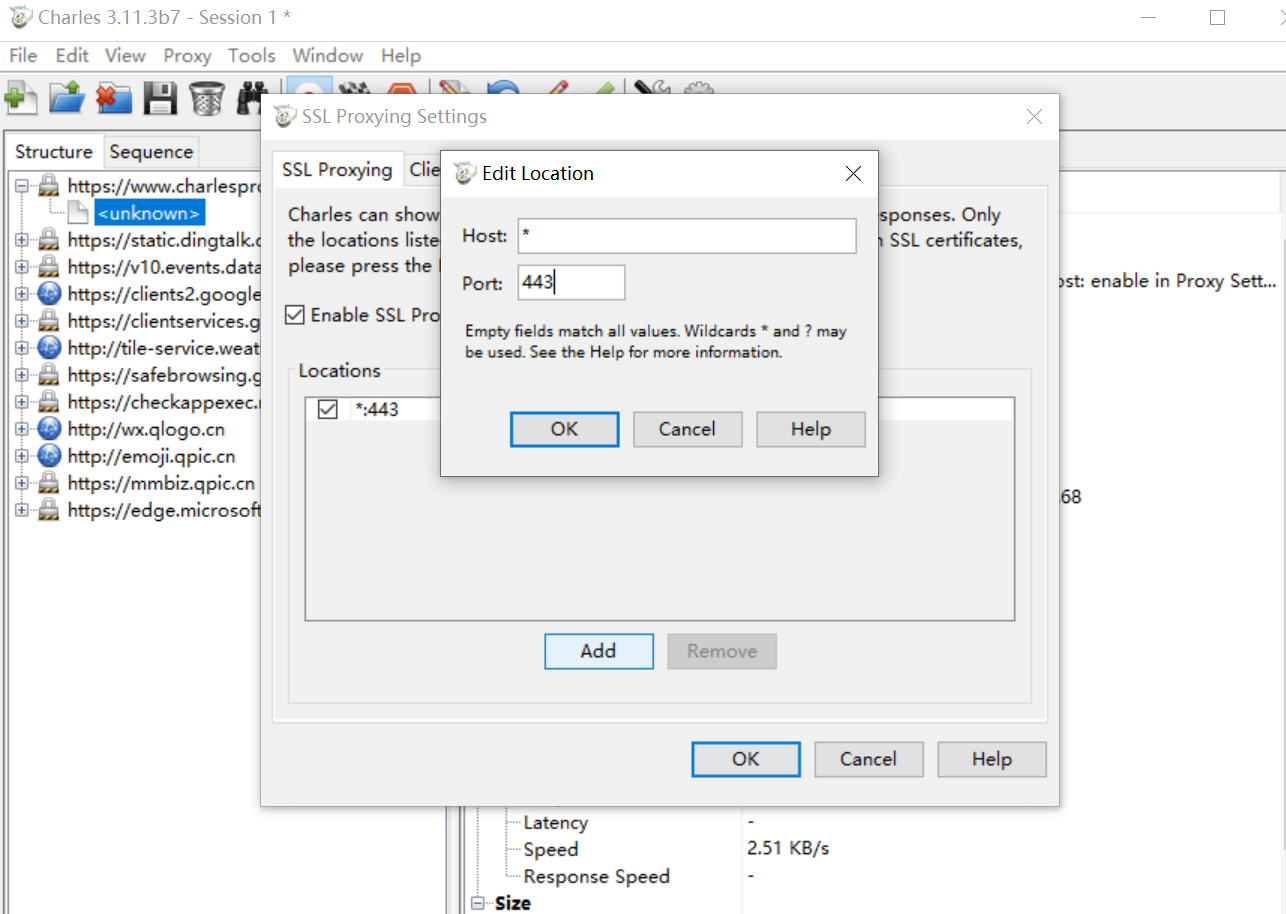Click the Save Session floppy disk icon
Image resolution: width=1286 pixels, height=914 pixels.
coord(160,97)
